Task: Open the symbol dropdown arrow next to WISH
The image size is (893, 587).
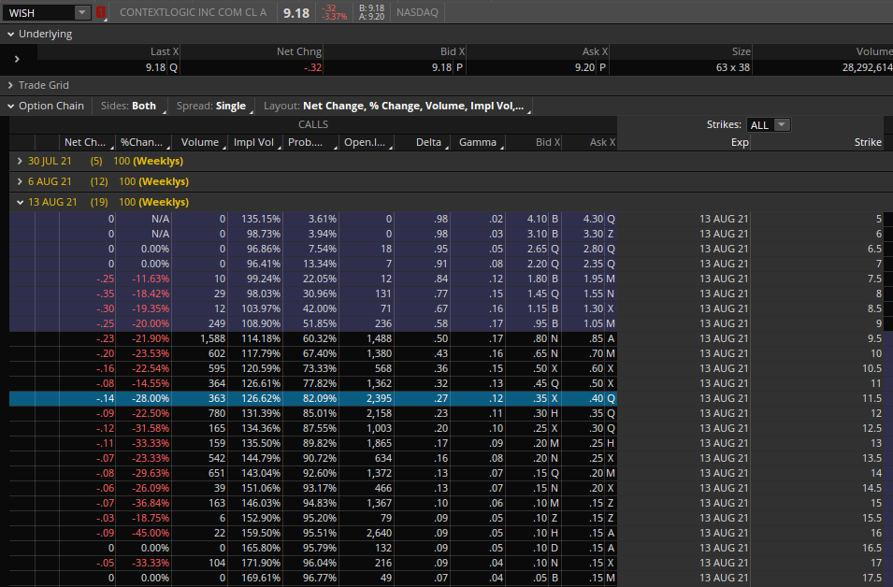Action: (82, 13)
